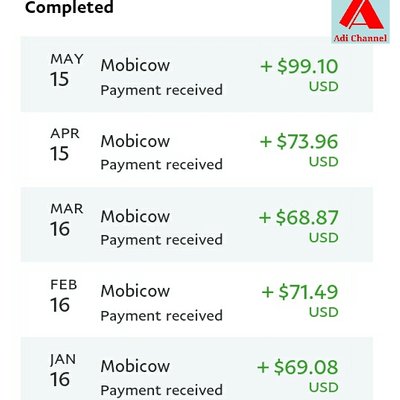Click the + $71.49 amount

300,292
